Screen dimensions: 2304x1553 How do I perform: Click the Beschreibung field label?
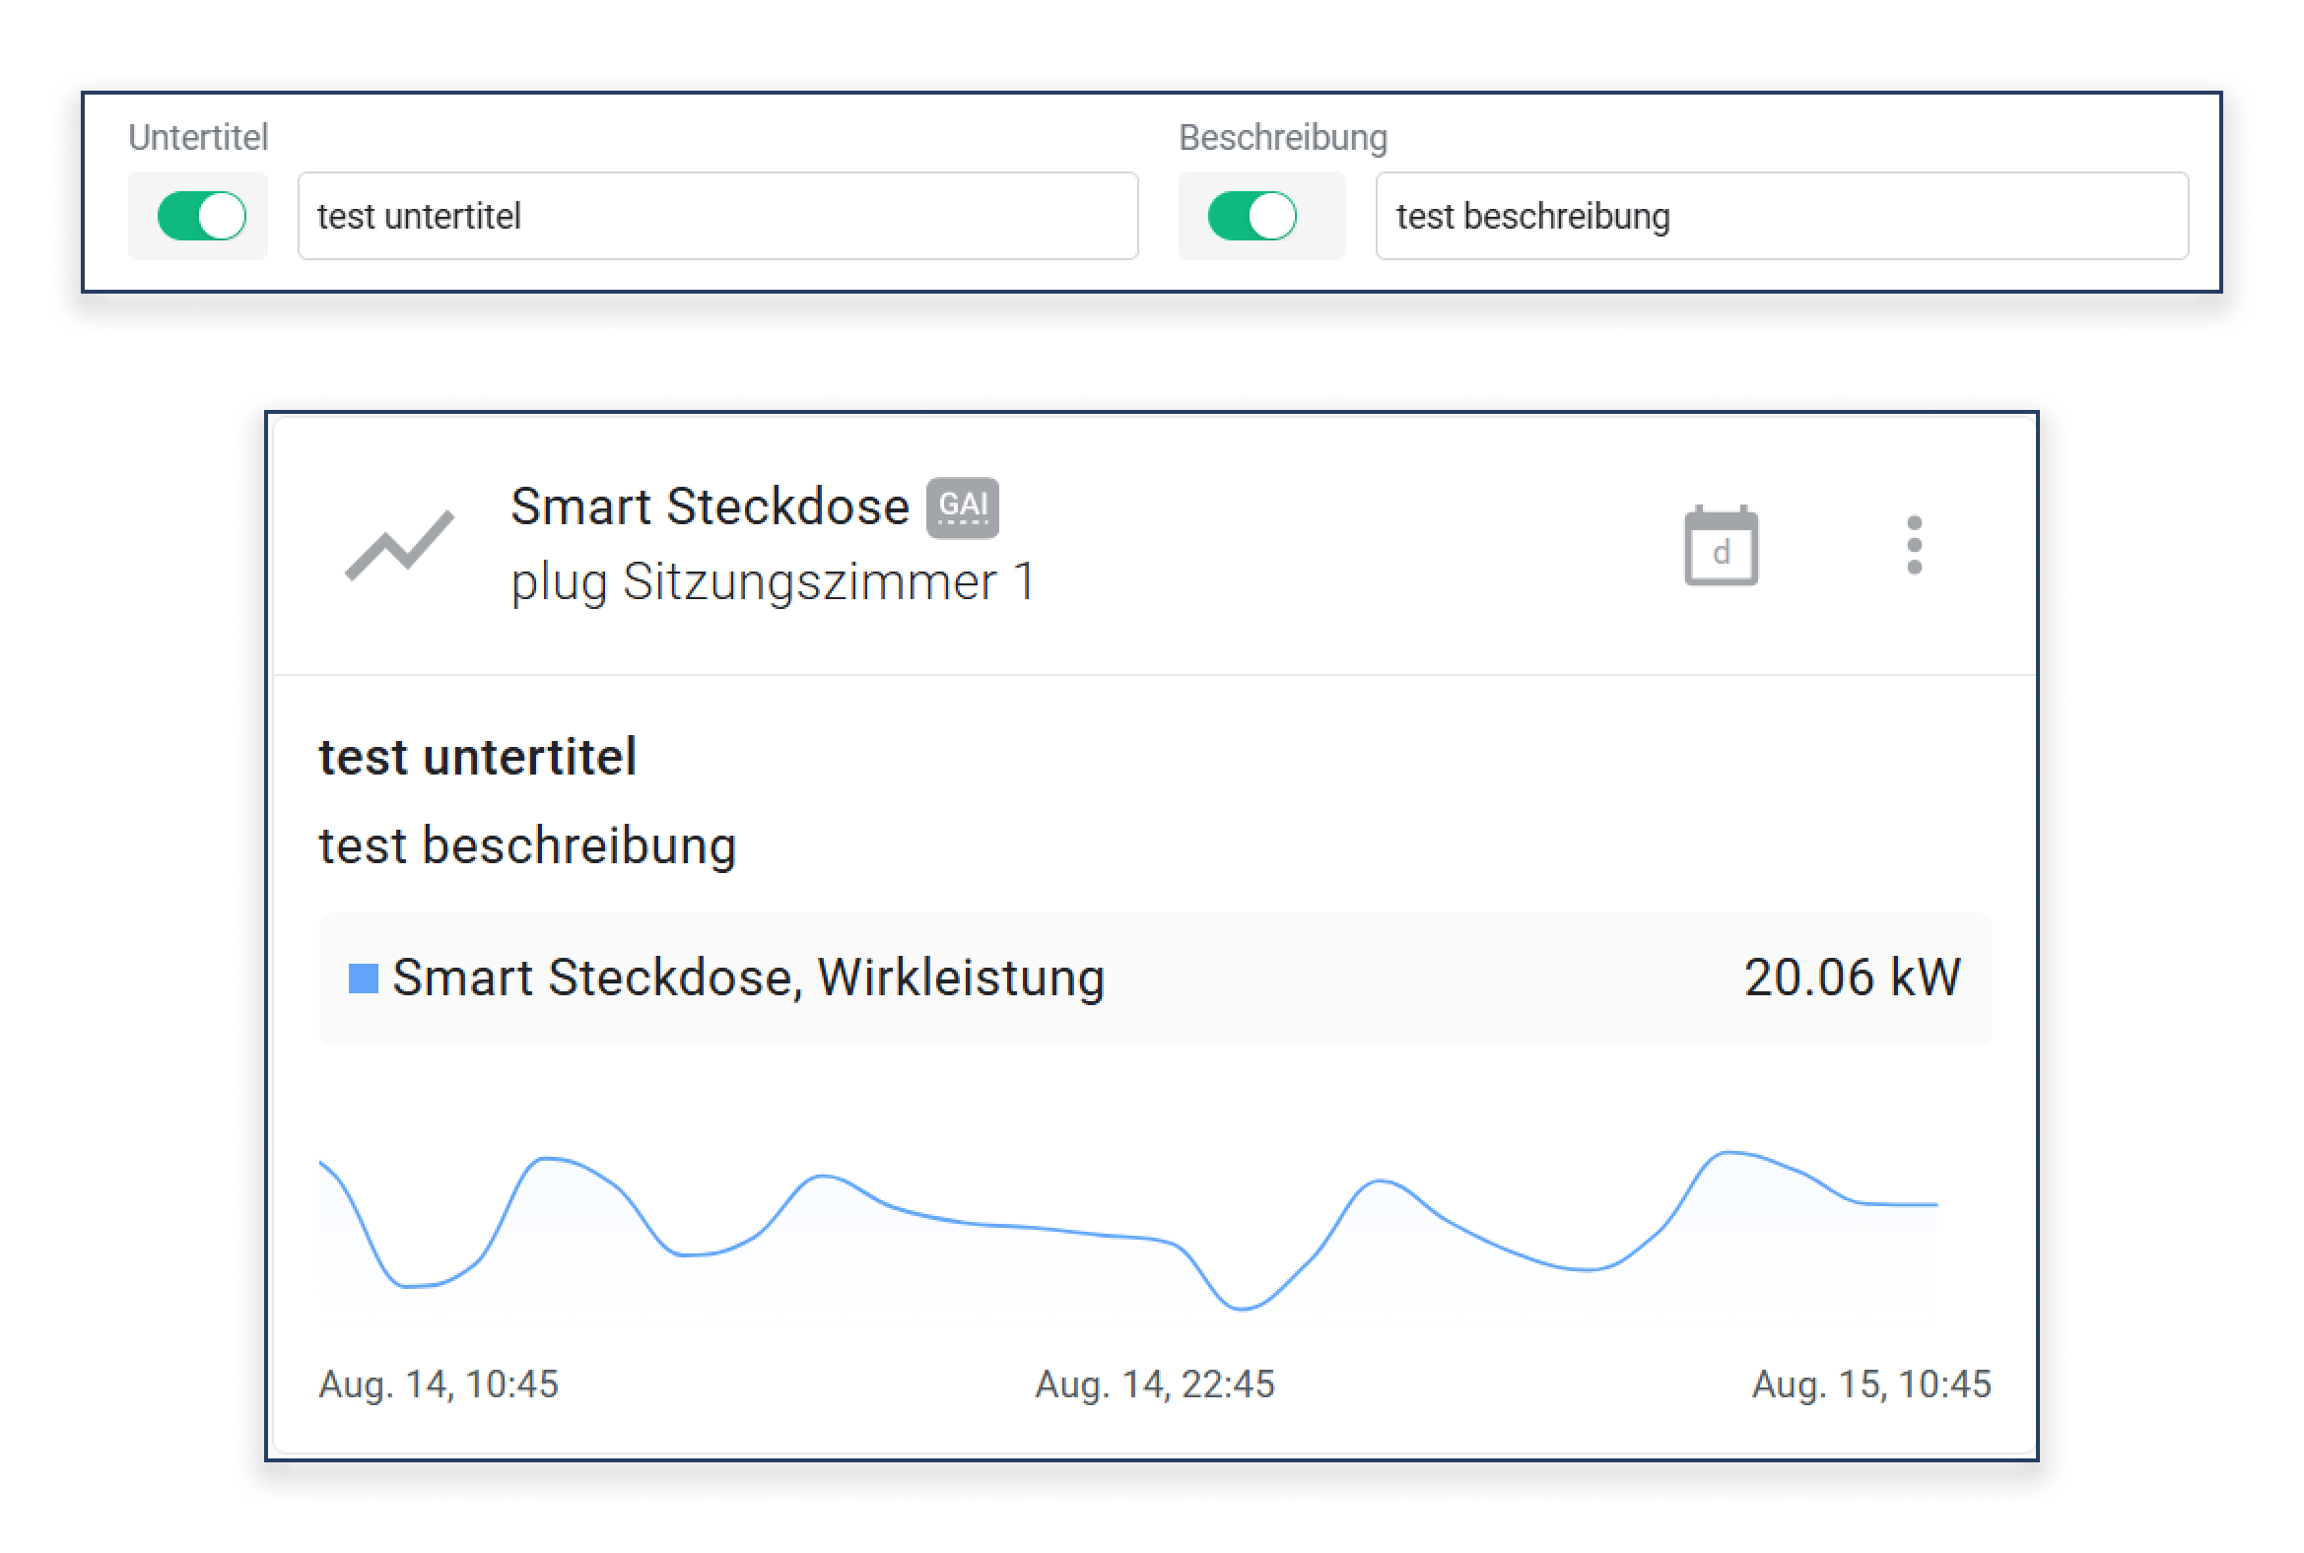(1282, 138)
